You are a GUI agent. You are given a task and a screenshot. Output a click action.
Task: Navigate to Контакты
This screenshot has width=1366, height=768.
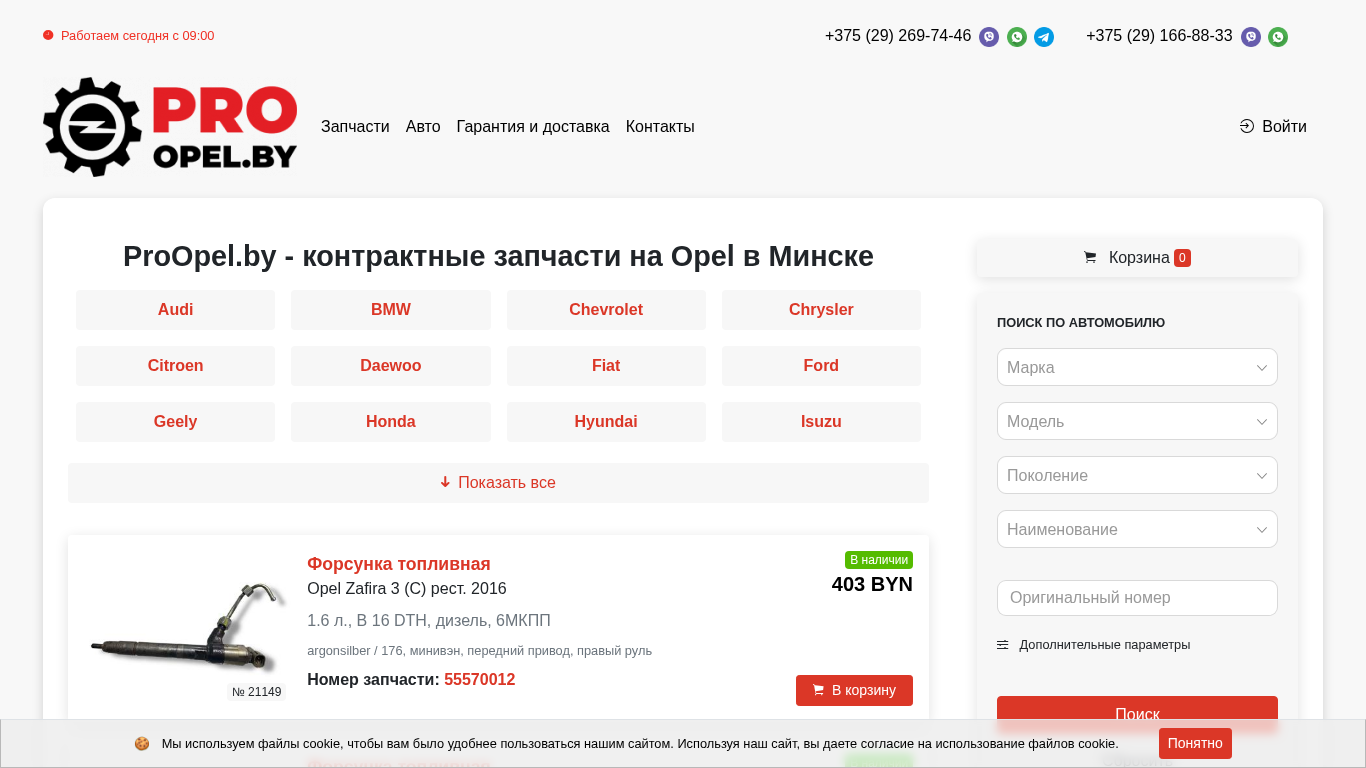(x=660, y=127)
